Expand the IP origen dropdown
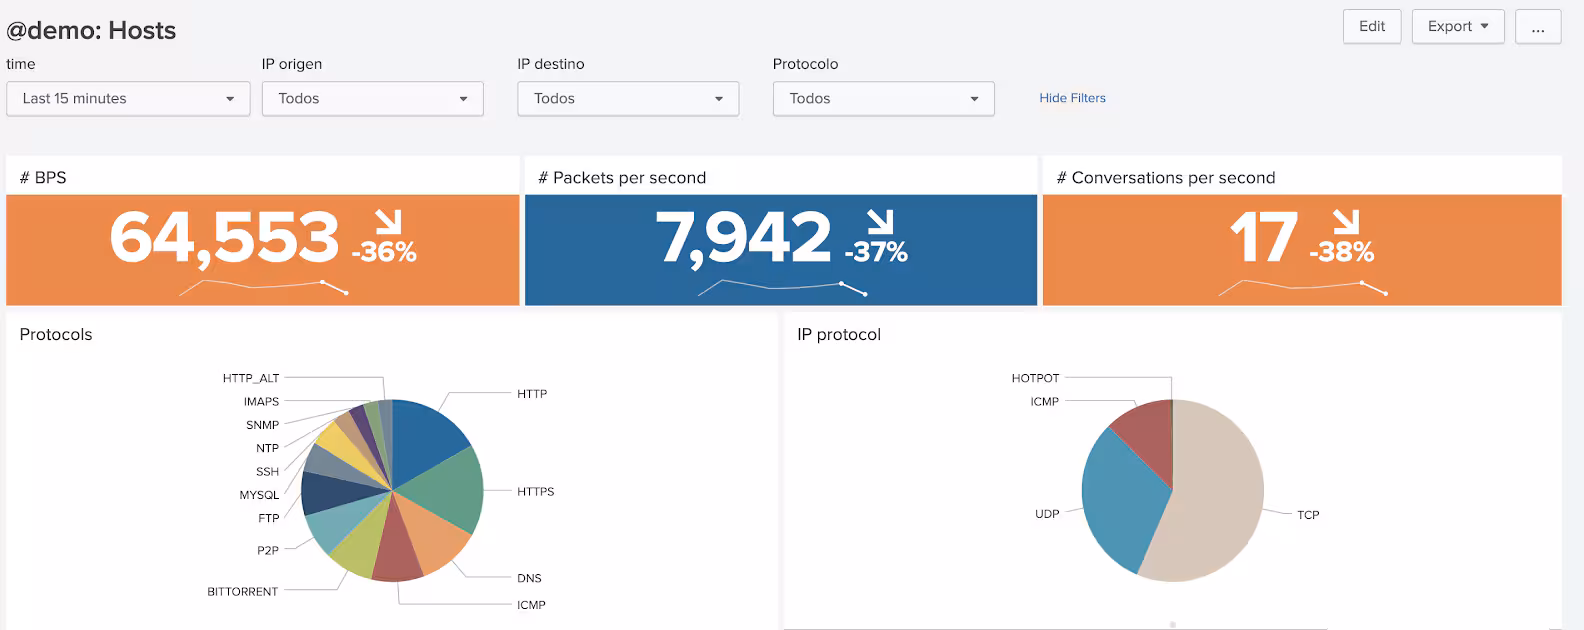The height and width of the screenshot is (630, 1584). point(372,99)
